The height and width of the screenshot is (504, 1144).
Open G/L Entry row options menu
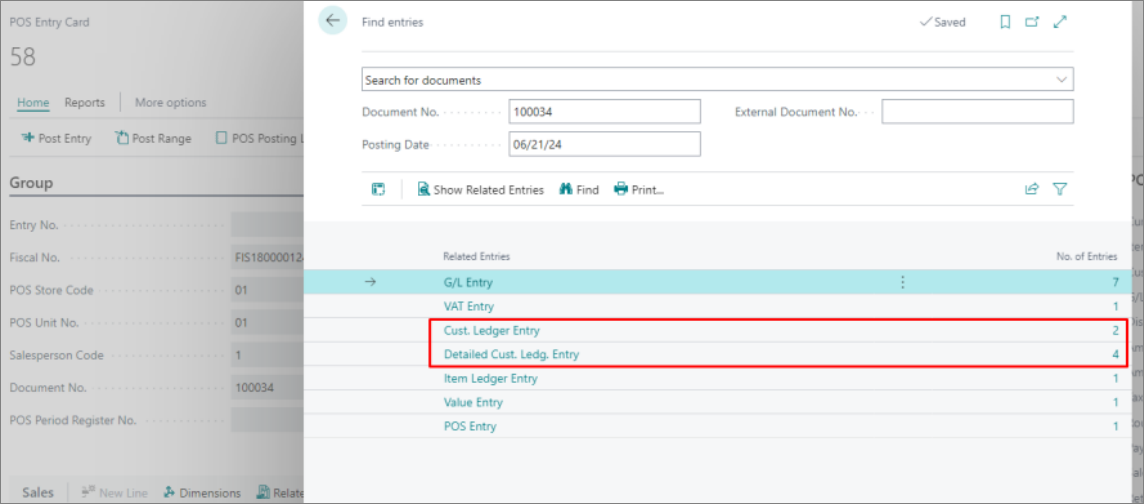click(x=903, y=282)
